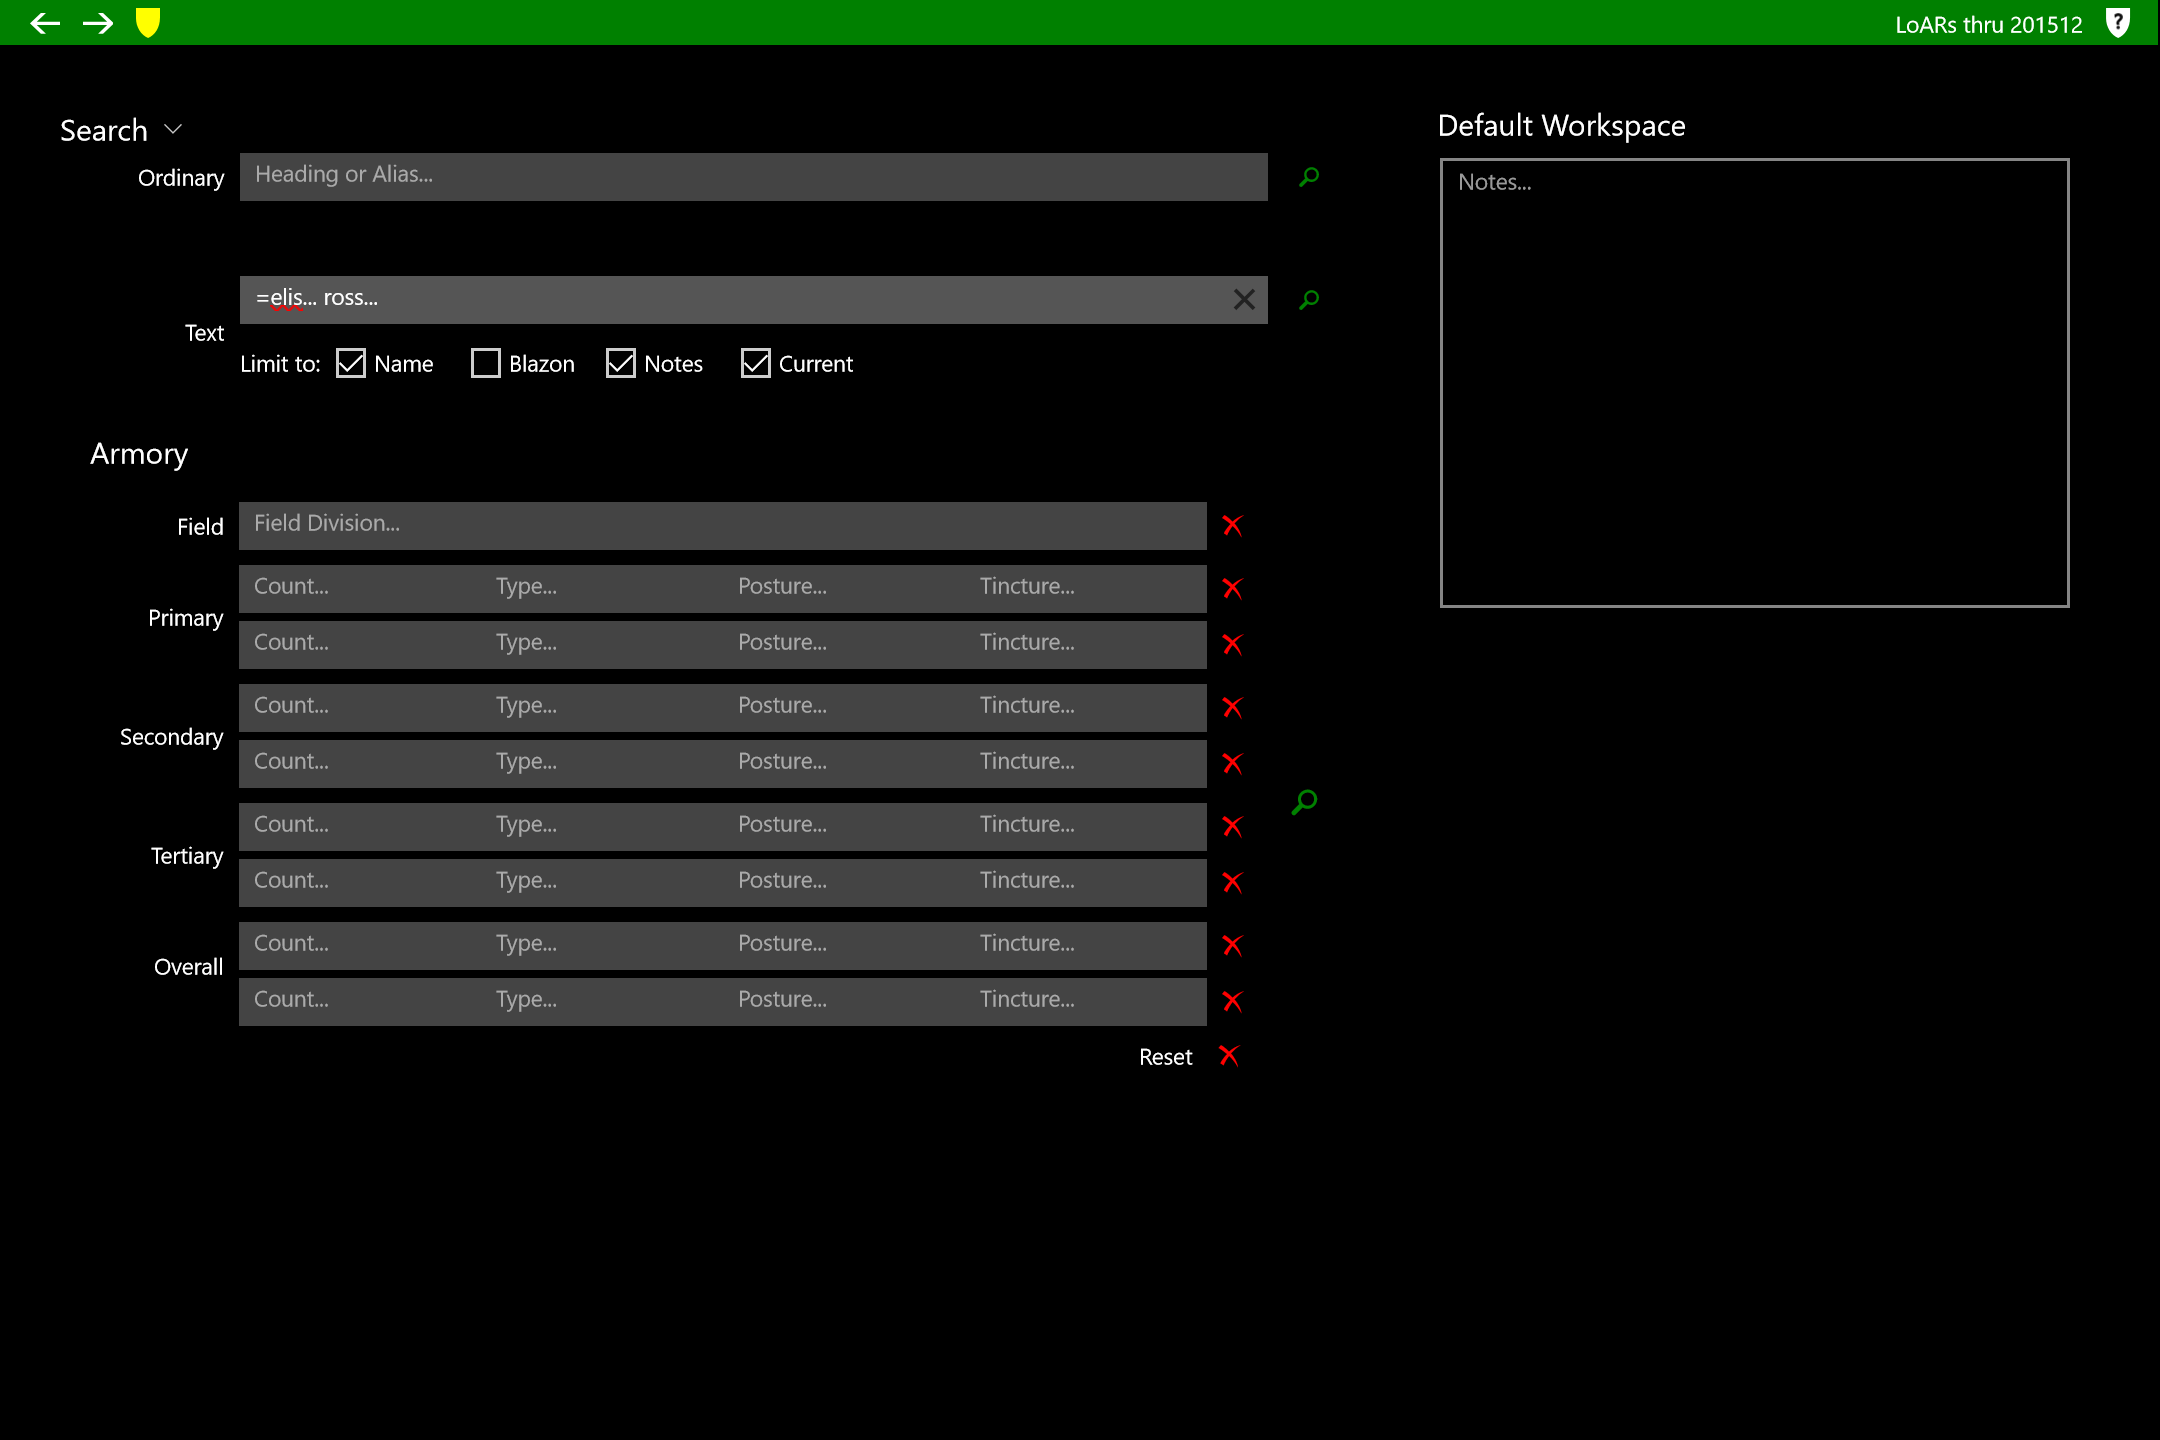
Task: Click the forward arrow navigation icon
Action: pyautogui.click(x=97, y=23)
